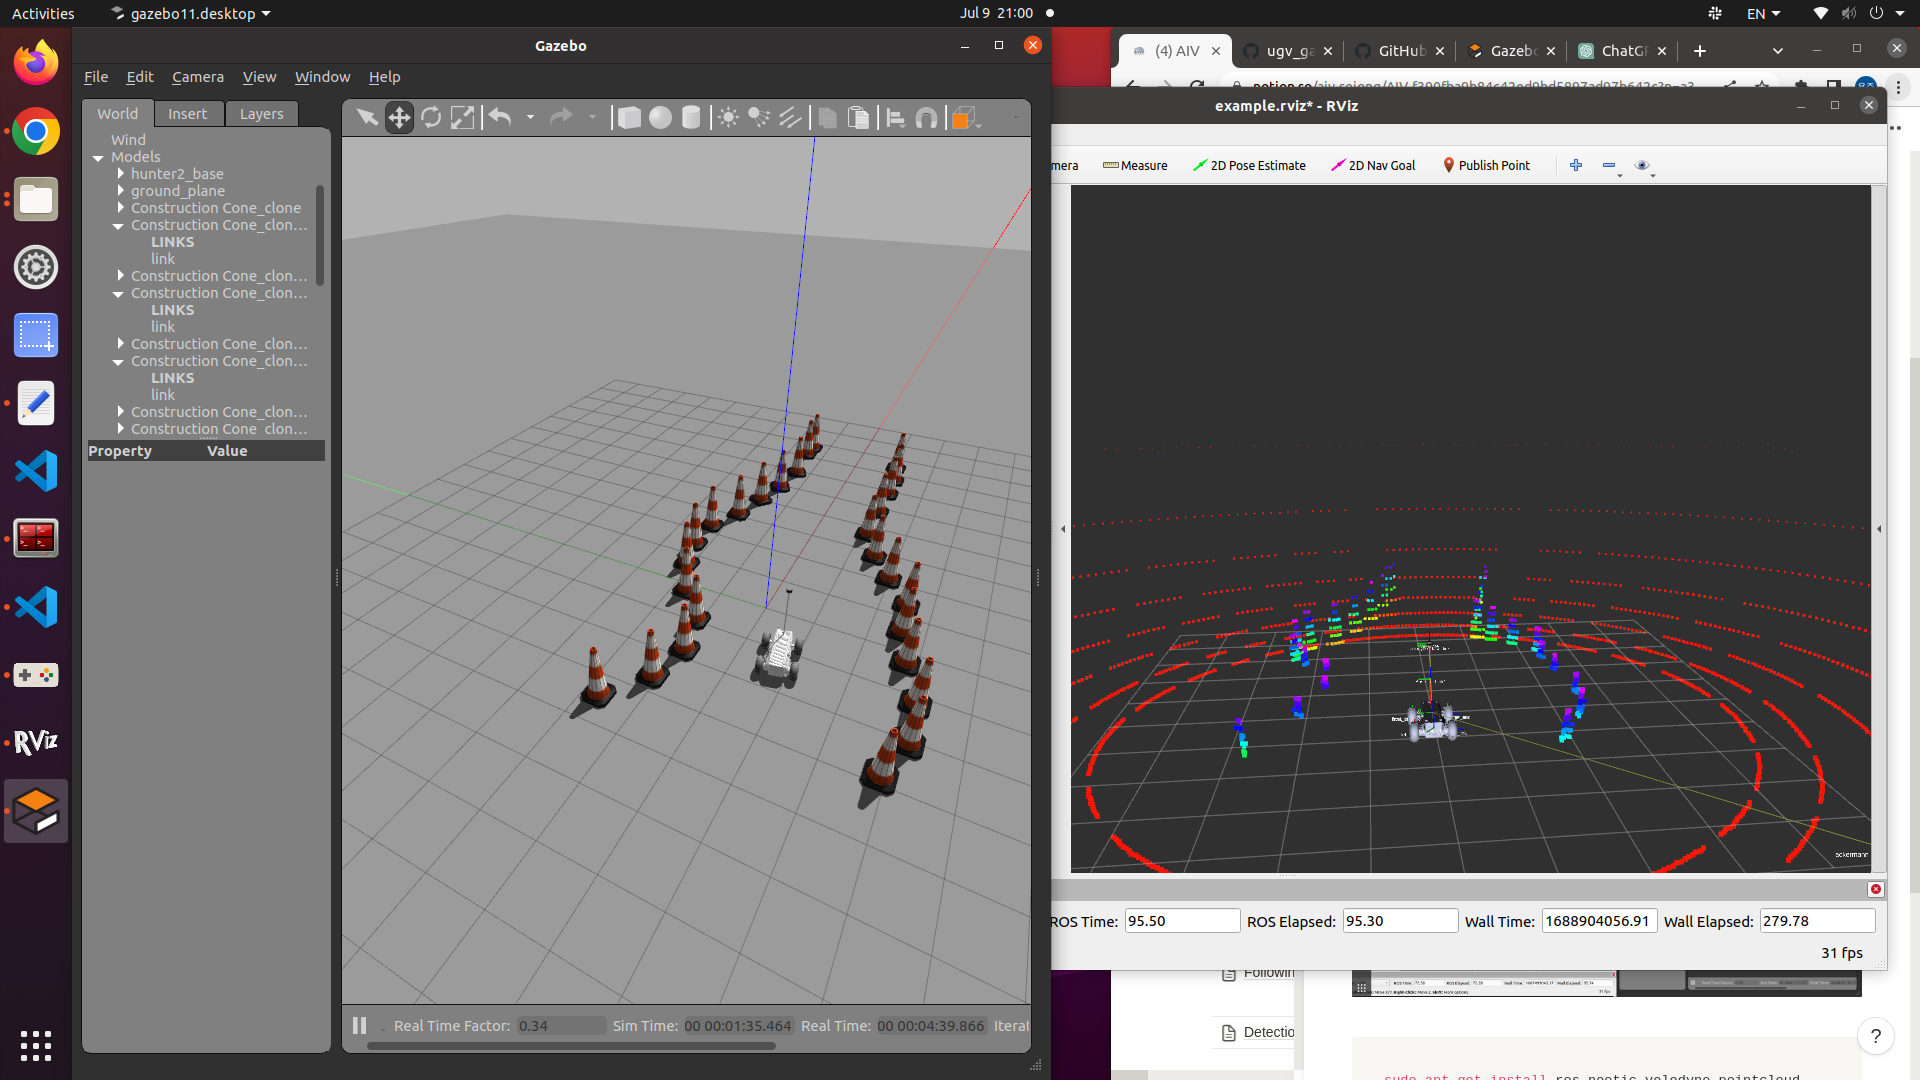Screen dimensions: 1920x1080
Task: Select the rotate mode tool in Gazebo
Action: pos(431,117)
